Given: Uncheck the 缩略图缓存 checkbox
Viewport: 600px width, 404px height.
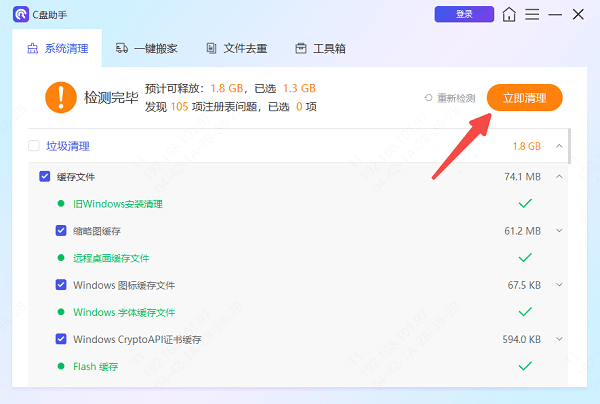Looking at the screenshot, I should click(62, 231).
